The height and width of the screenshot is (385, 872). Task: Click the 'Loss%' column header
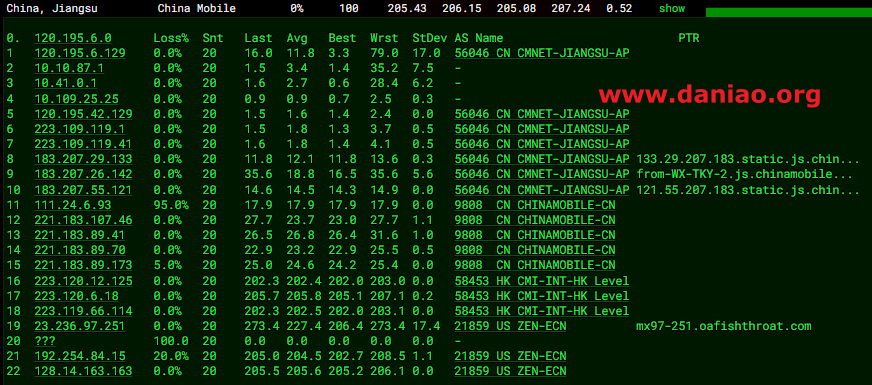pyautogui.click(x=171, y=38)
